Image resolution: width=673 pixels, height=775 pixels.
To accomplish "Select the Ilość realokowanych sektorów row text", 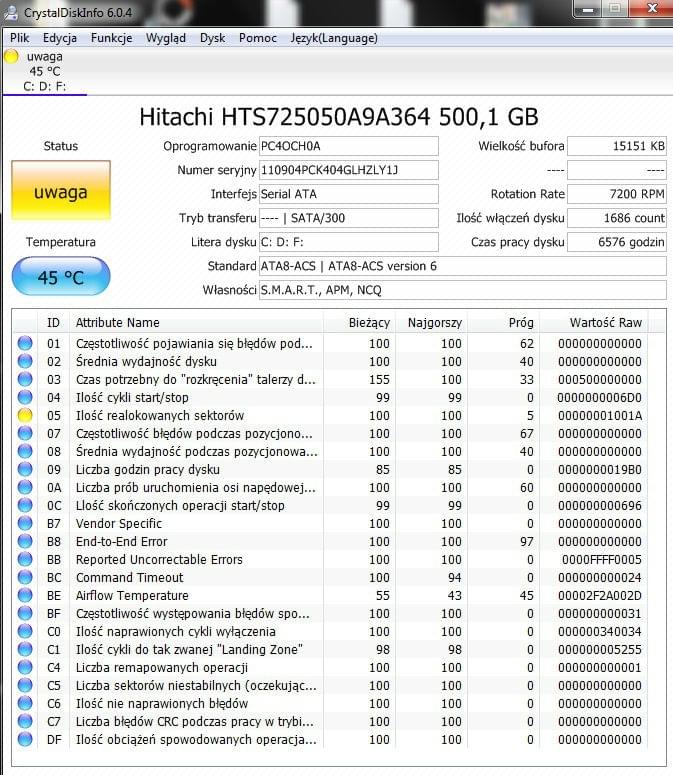I will click(160, 416).
